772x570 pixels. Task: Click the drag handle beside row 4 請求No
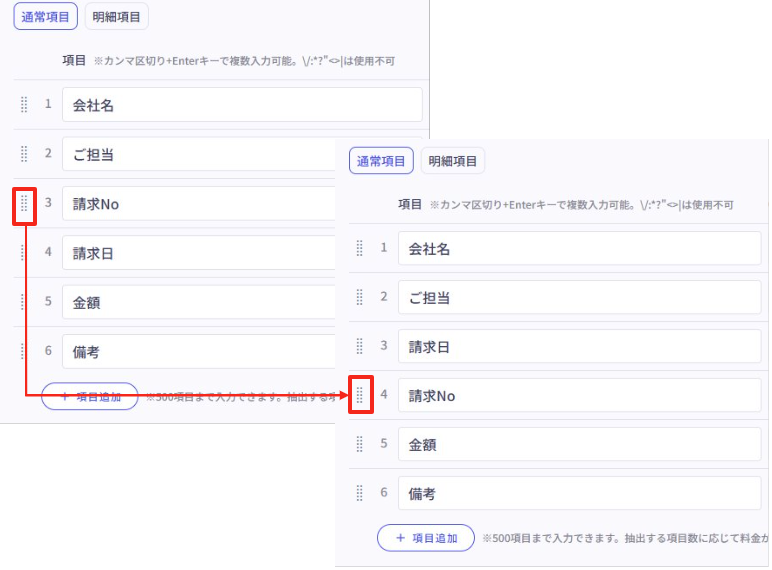pos(360,395)
